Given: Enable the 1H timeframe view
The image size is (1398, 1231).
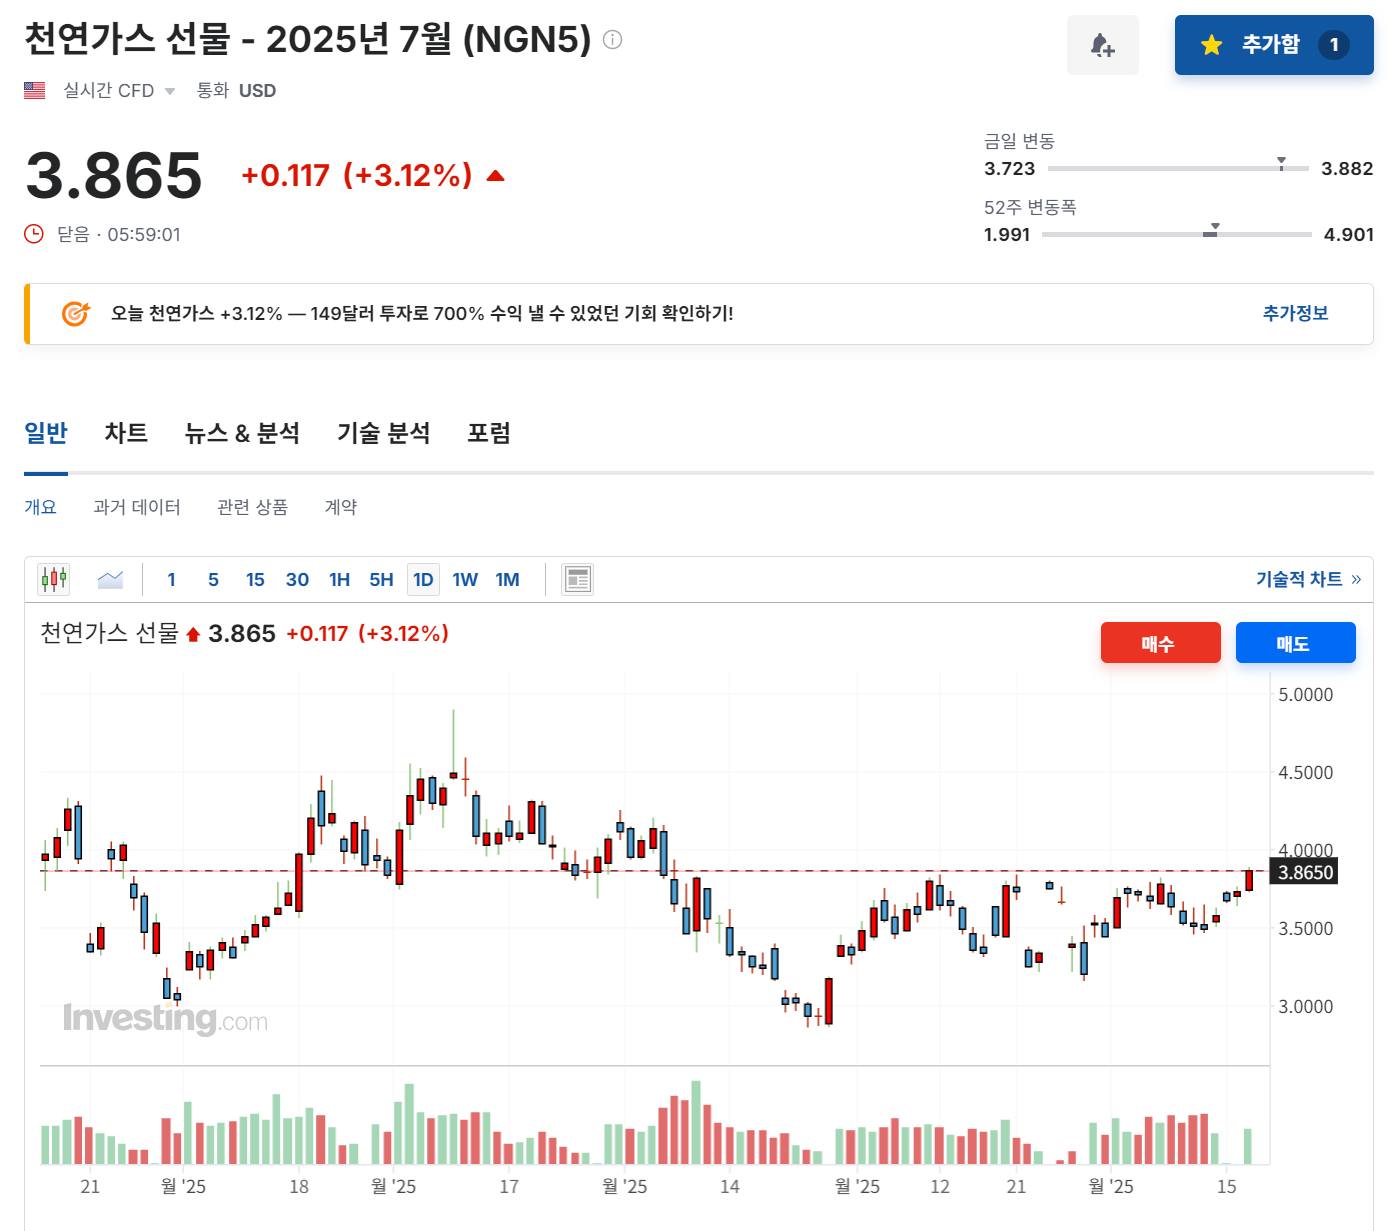Looking at the screenshot, I should pos(339,579).
